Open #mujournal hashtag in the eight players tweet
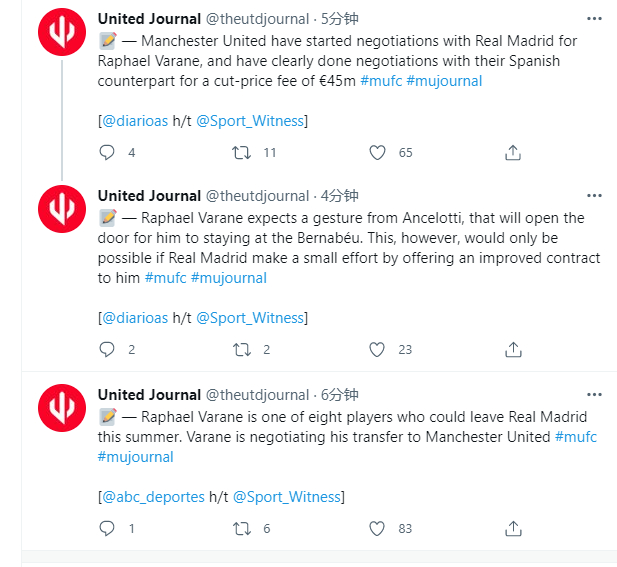617x567 pixels. 135,457
